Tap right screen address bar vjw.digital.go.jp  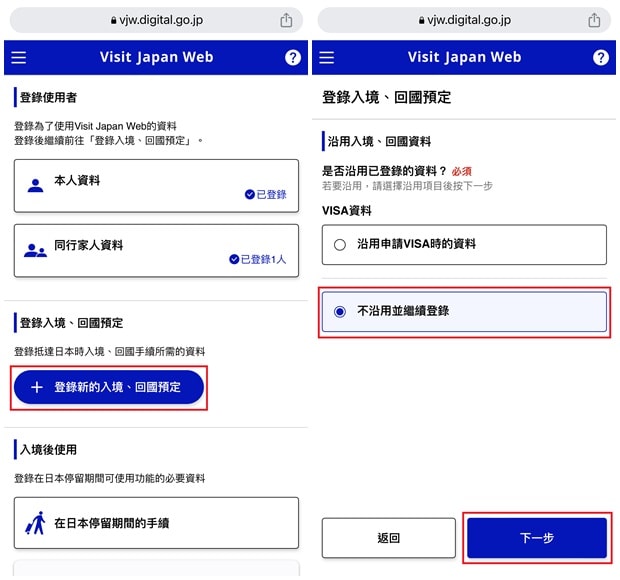point(464,20)
